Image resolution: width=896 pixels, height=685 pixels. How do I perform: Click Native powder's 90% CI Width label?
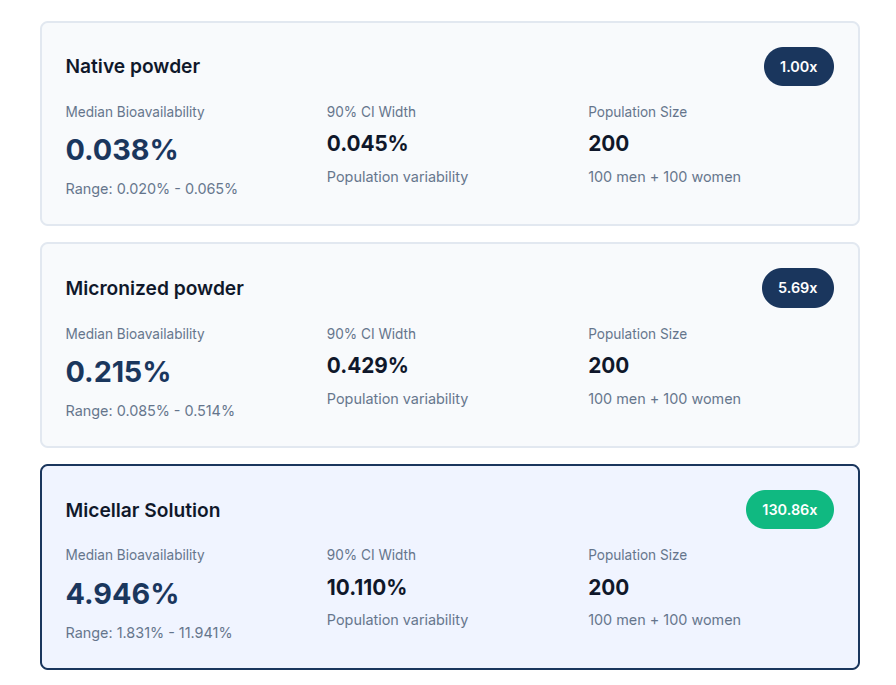pyautogui.click(x=371, y=112)
